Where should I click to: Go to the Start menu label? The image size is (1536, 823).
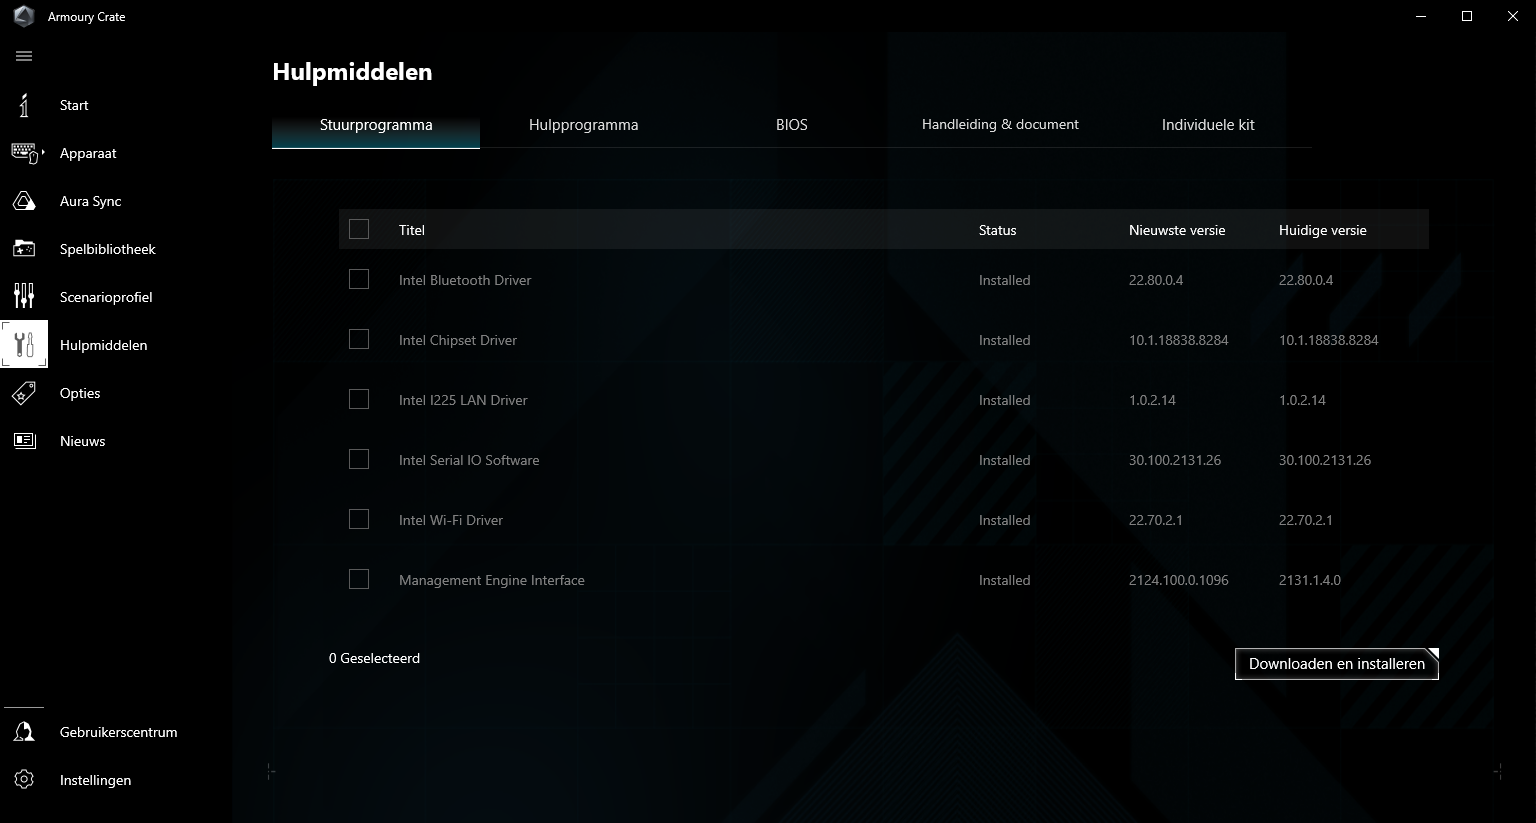coord(74,105)
